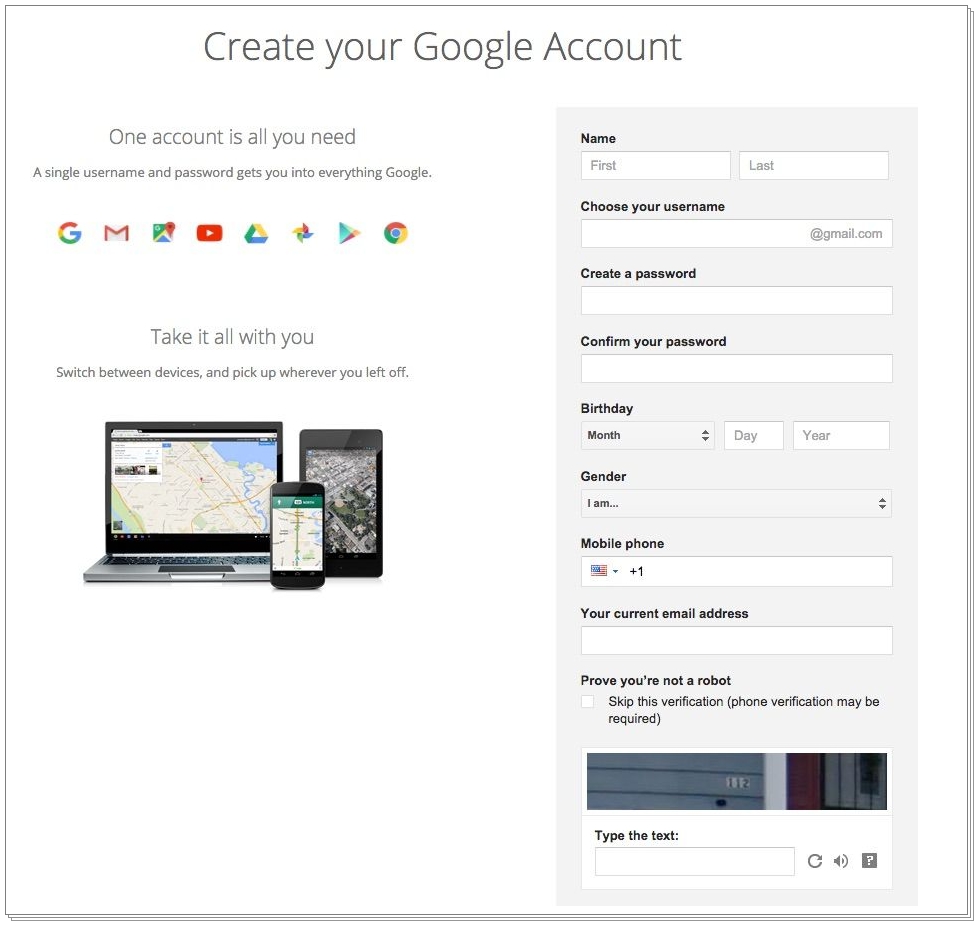Click 'Prove you're not a robot' label
Image resolution: width=979 pixels, height=926 pixels.
click(656, 681)
